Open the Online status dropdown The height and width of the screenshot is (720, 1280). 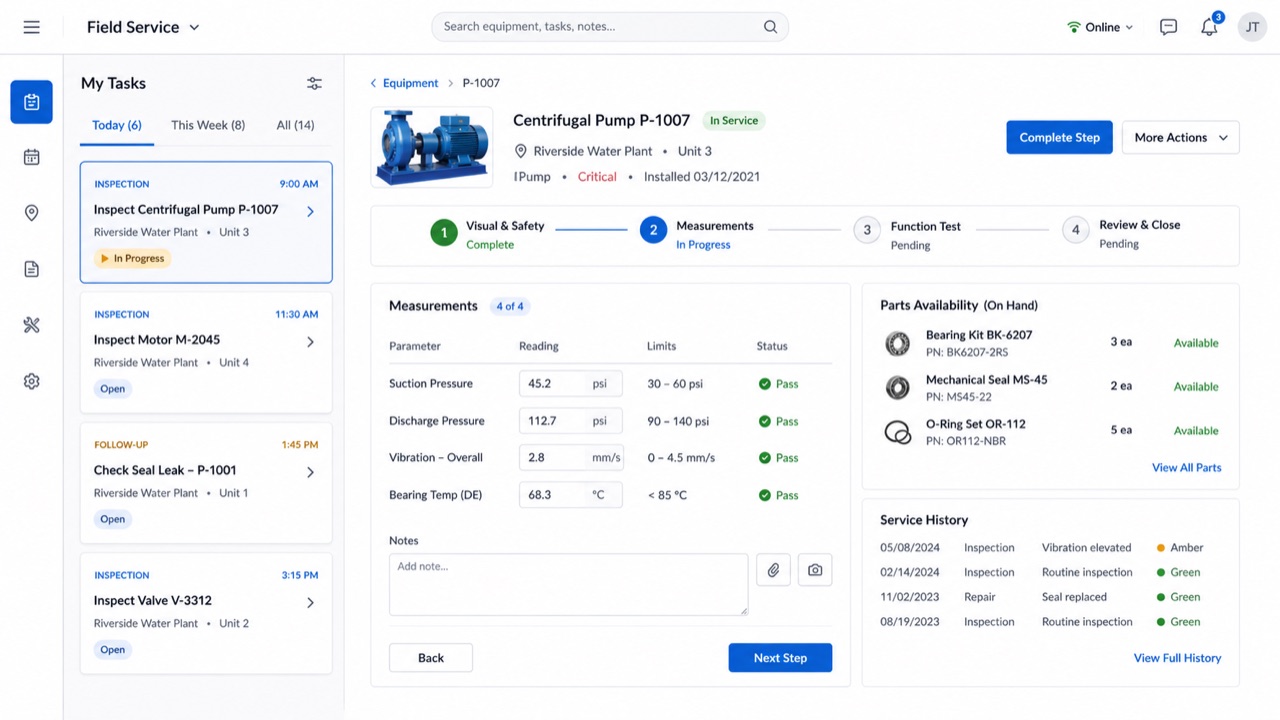1100,27
